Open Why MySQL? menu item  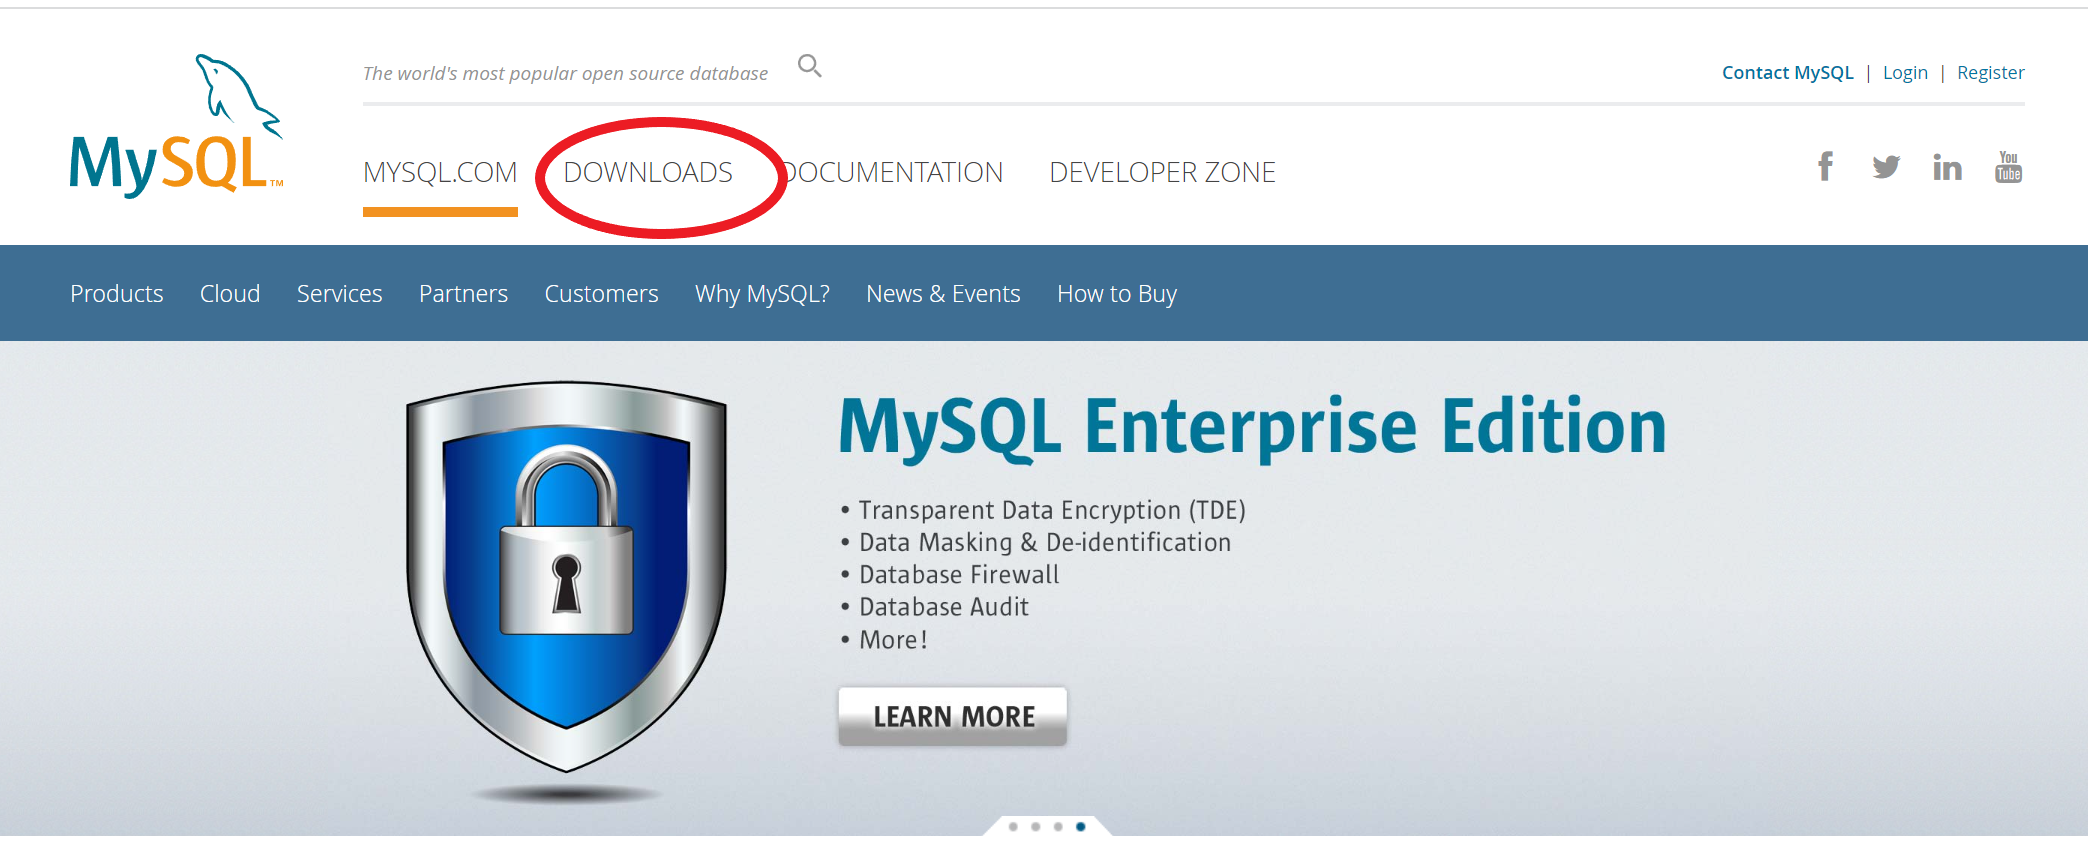762,293
